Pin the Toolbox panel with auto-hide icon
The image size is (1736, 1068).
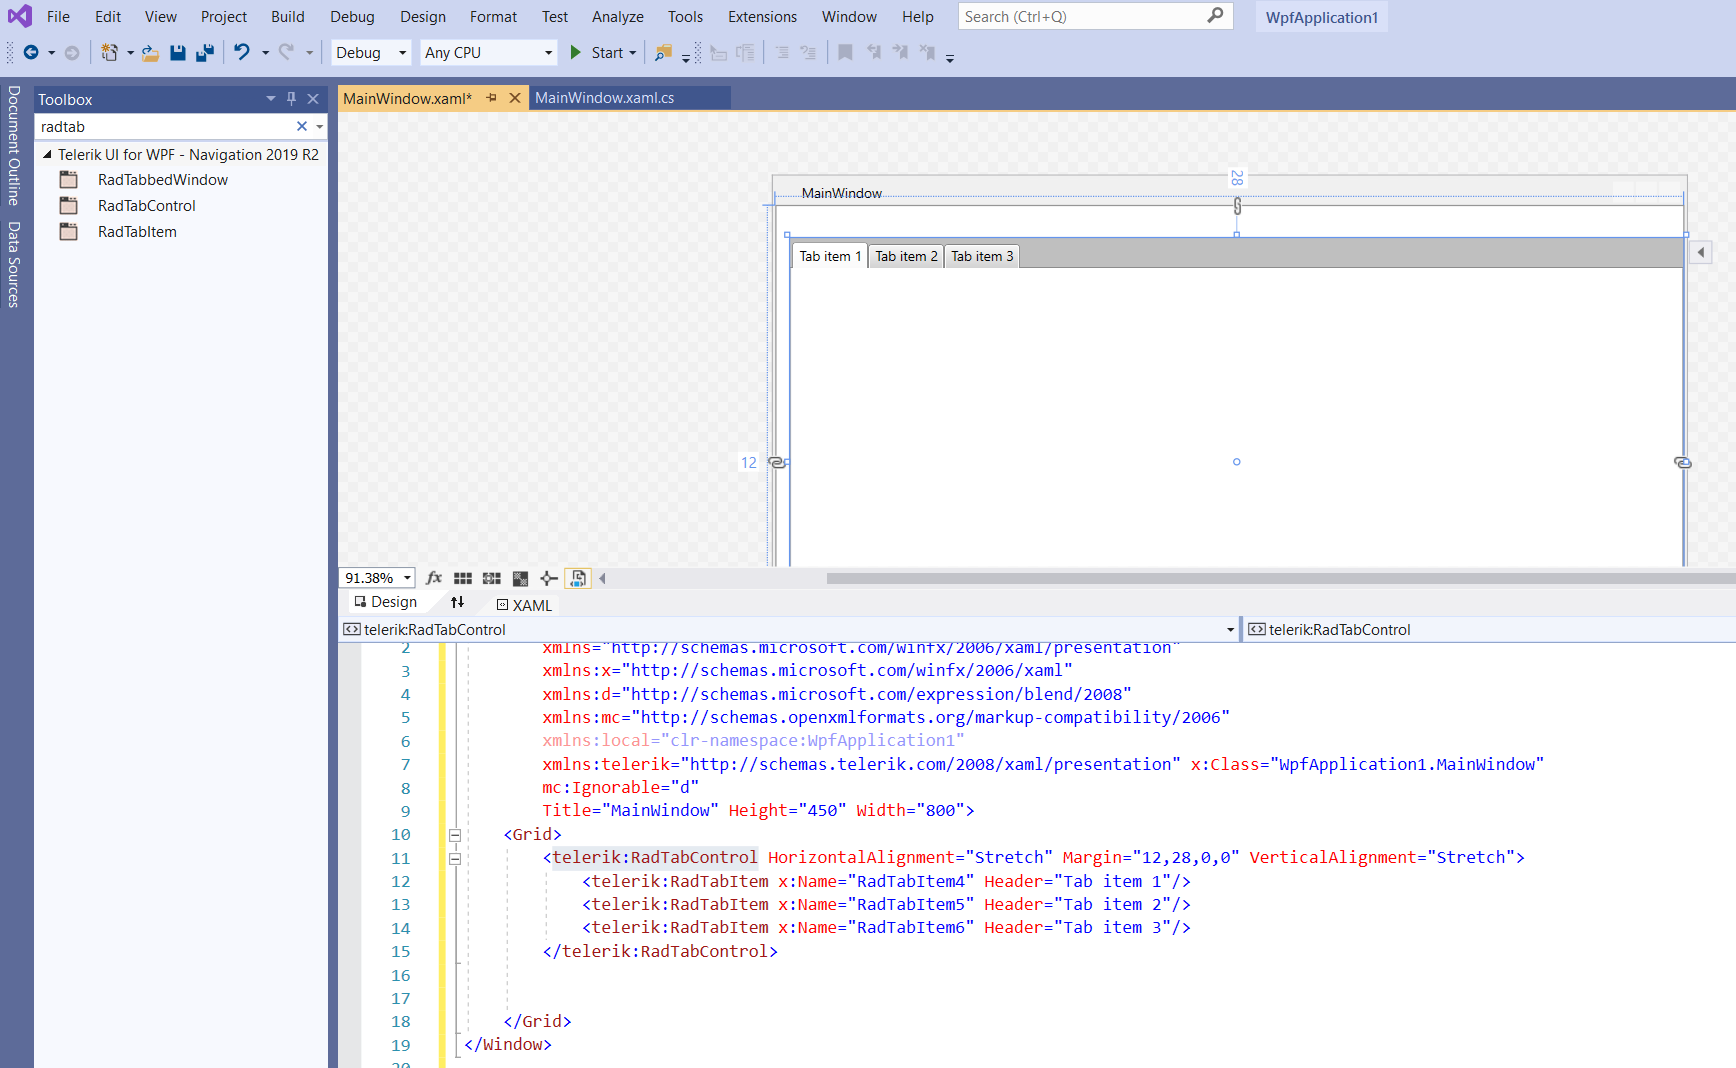(x=291, y=99)
